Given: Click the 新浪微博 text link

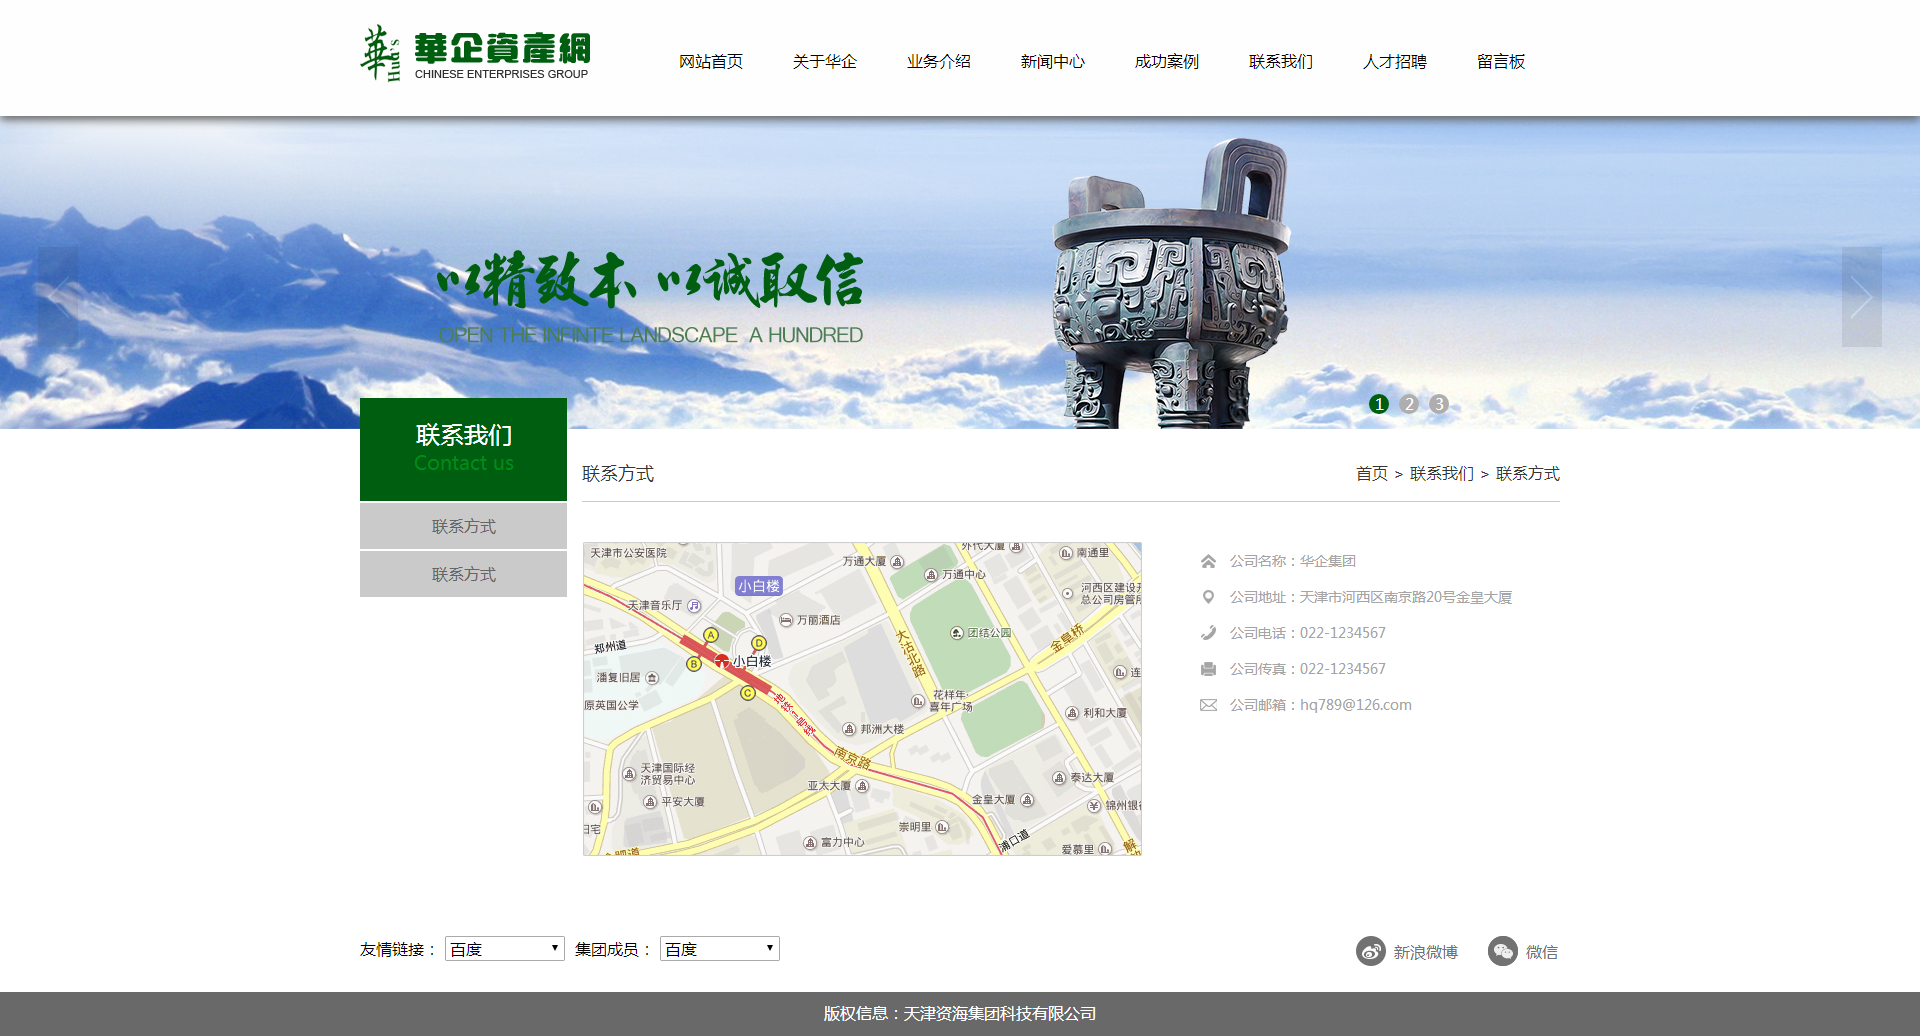Looking at the screenshot, I should point(1426,952).
